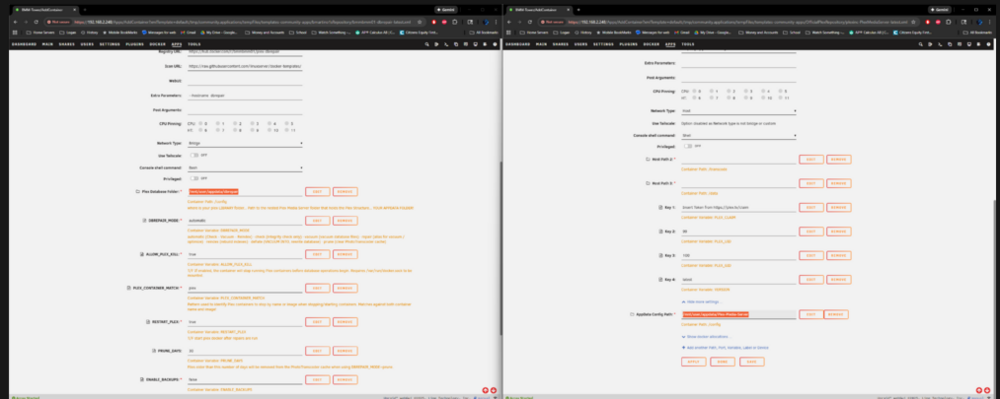Open the SETTINGS menu in right window
Viewport: 1000px width, 399px height.
tap(603, 44)
